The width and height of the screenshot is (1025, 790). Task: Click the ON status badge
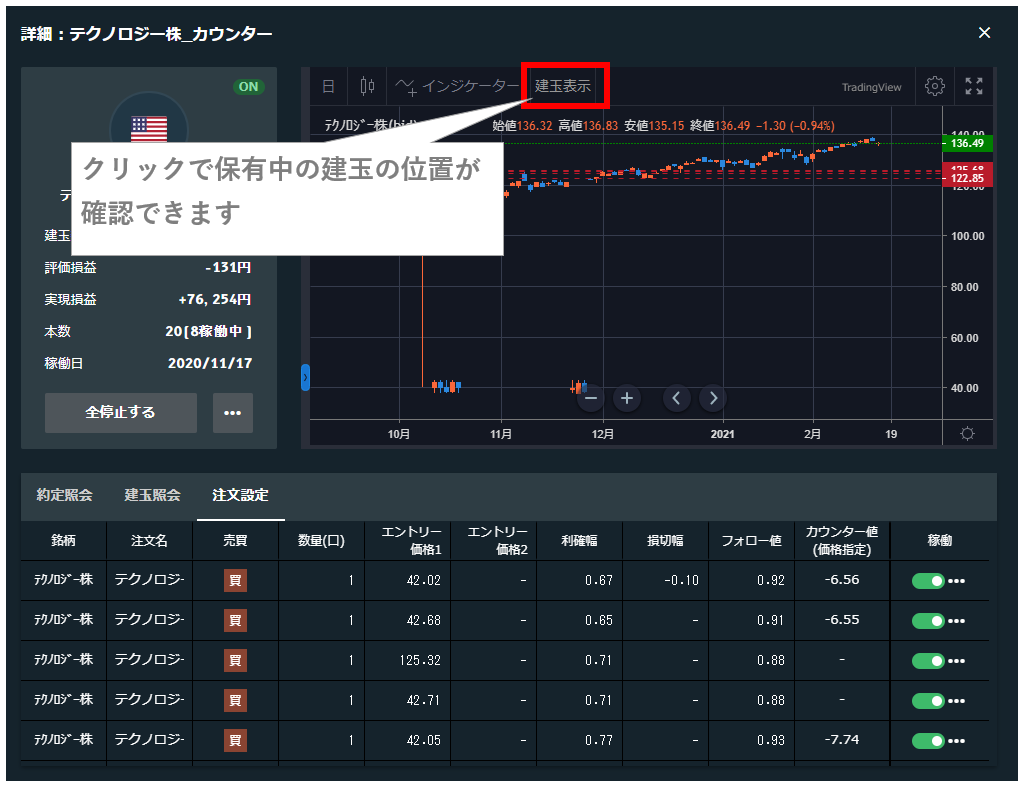[248, 87]
